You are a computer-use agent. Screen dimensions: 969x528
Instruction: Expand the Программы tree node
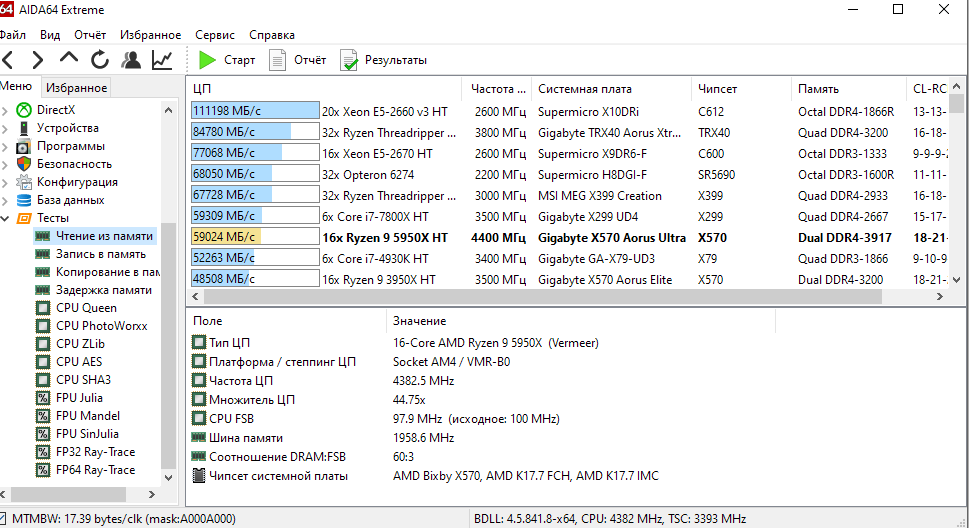click(x=5, y=147)
